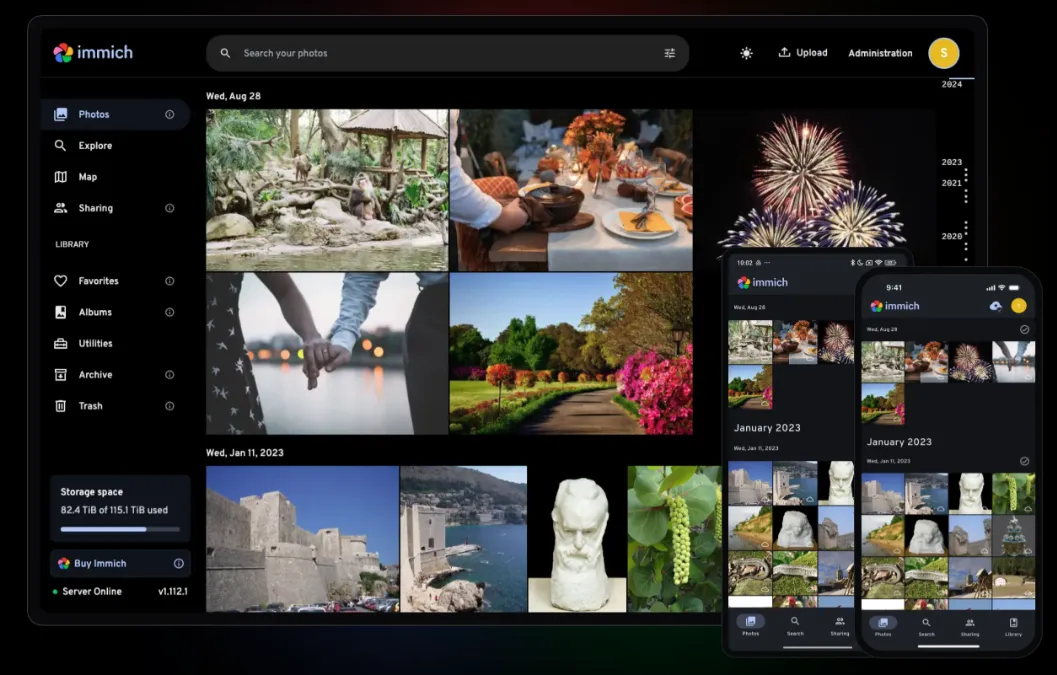
Task: Click the Upload button
Action: pyautogui.click(x=803, y=53)
